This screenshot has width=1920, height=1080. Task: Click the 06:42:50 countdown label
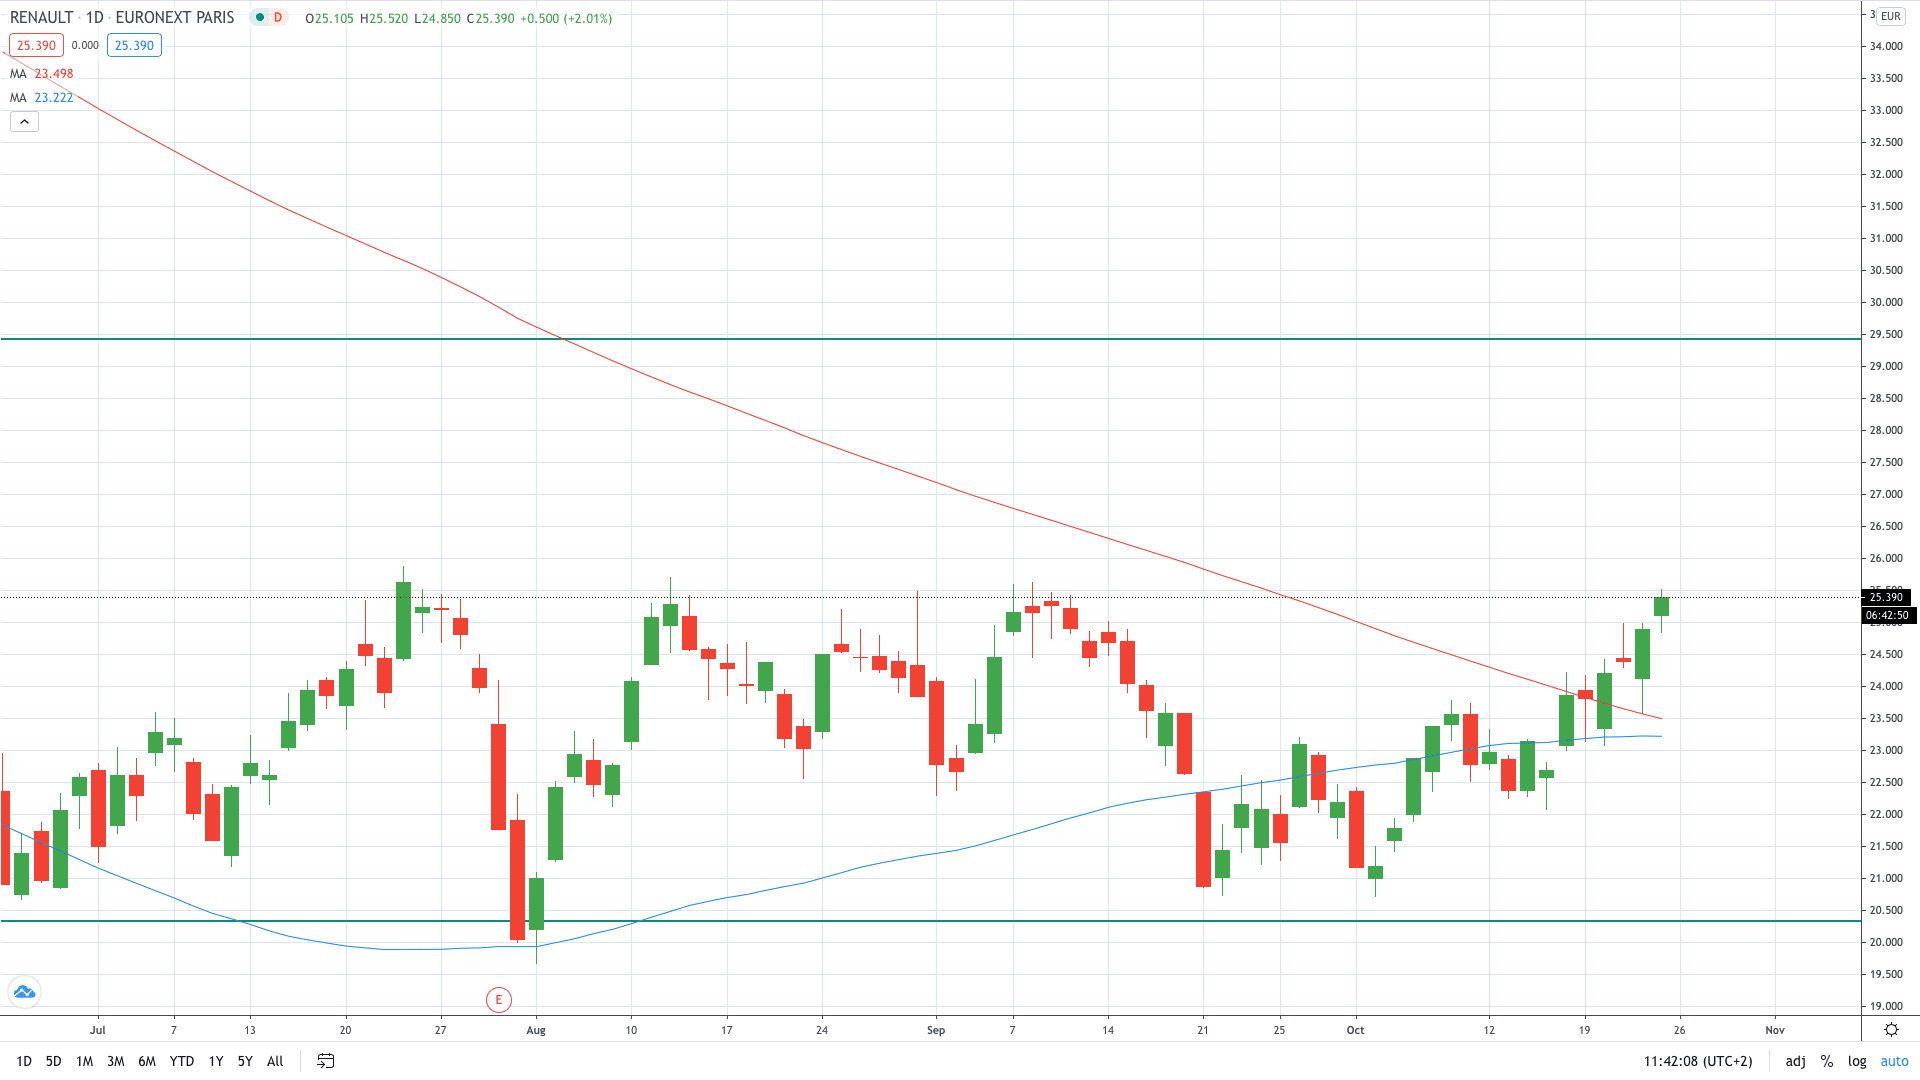1887,615
